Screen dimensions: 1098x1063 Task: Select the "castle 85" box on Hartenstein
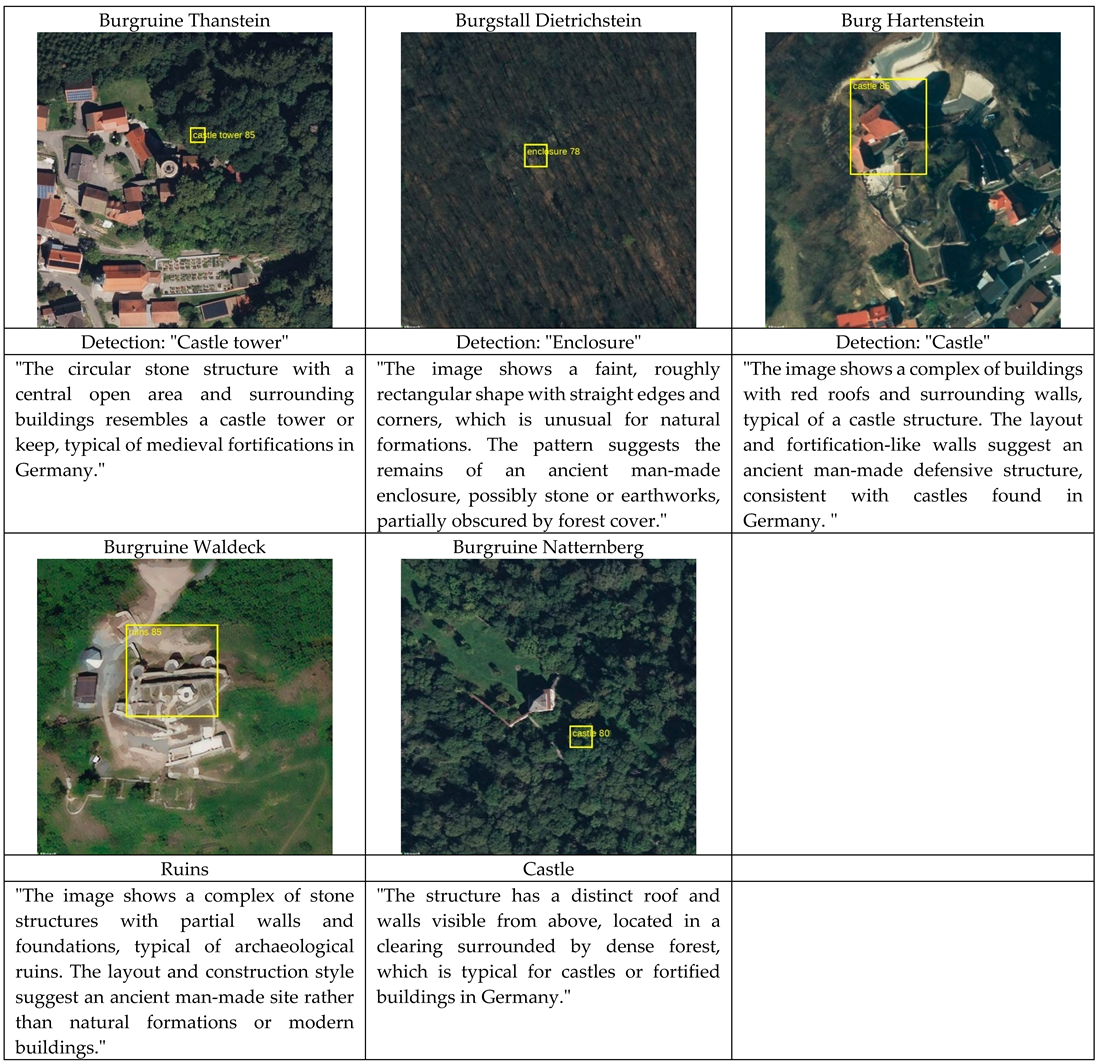(x=888, y=127)
